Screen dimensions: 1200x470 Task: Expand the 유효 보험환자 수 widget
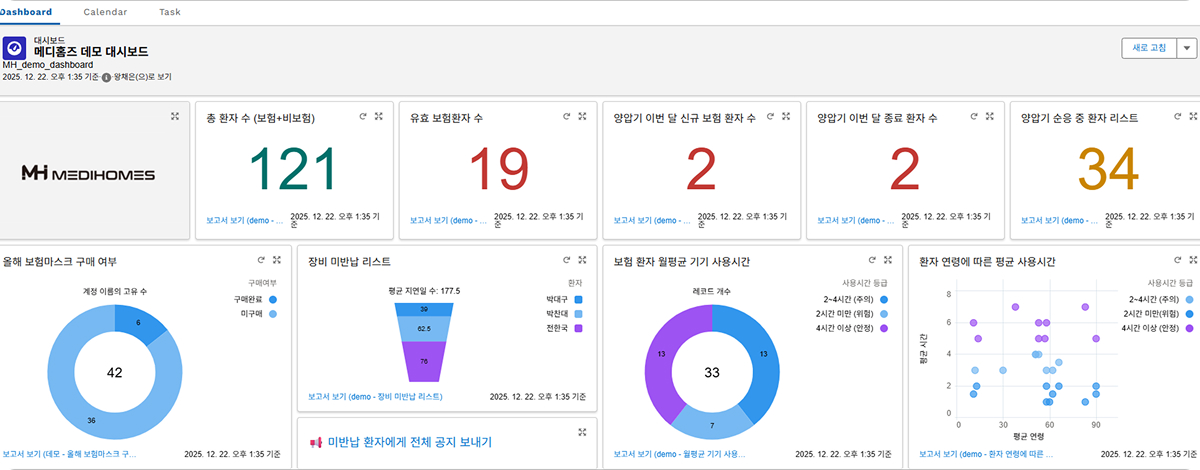[x=582, y=117]
